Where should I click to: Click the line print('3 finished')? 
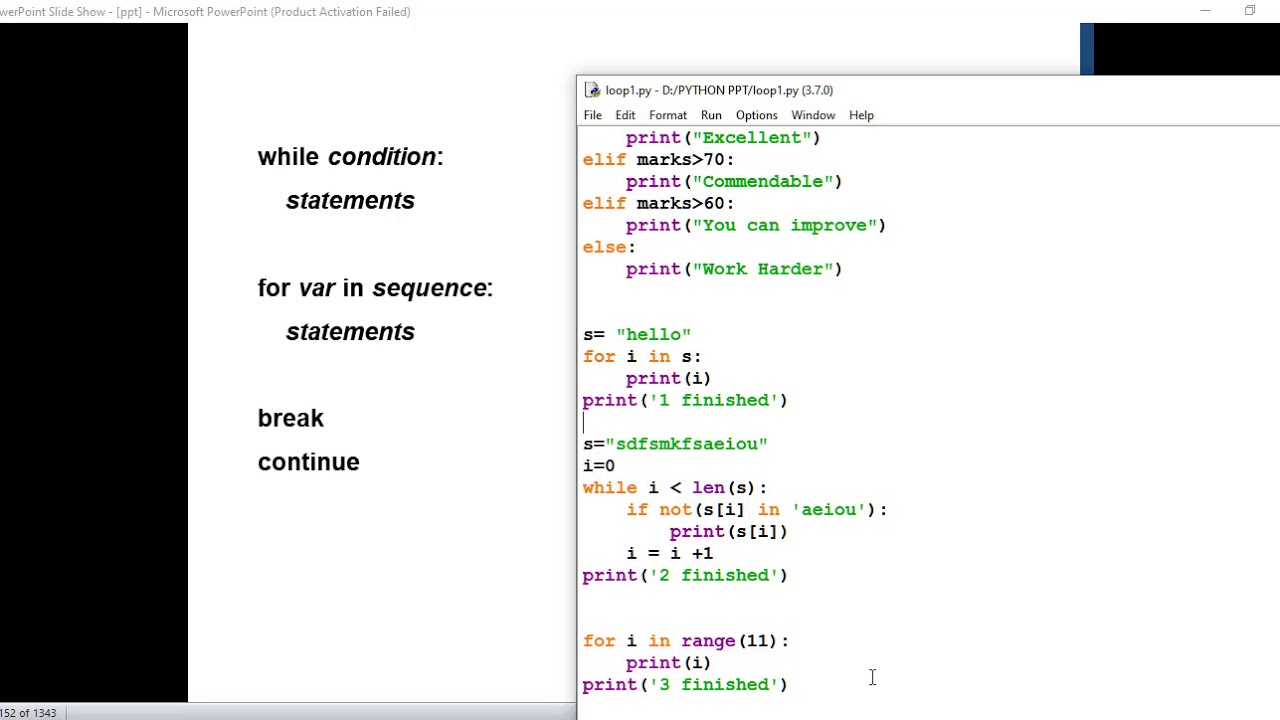click(685, 685)
